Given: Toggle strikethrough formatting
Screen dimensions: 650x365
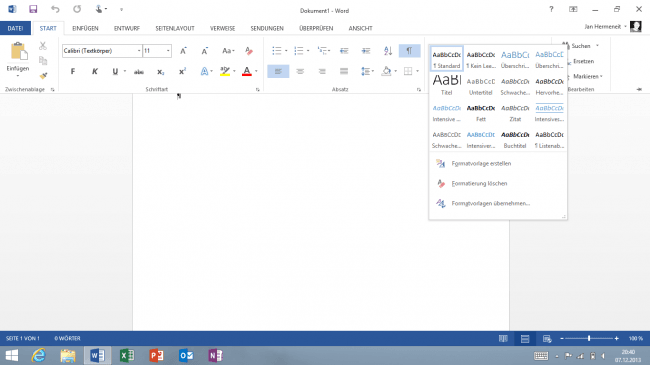Looking at the screenshot, I should coord(139,72).
